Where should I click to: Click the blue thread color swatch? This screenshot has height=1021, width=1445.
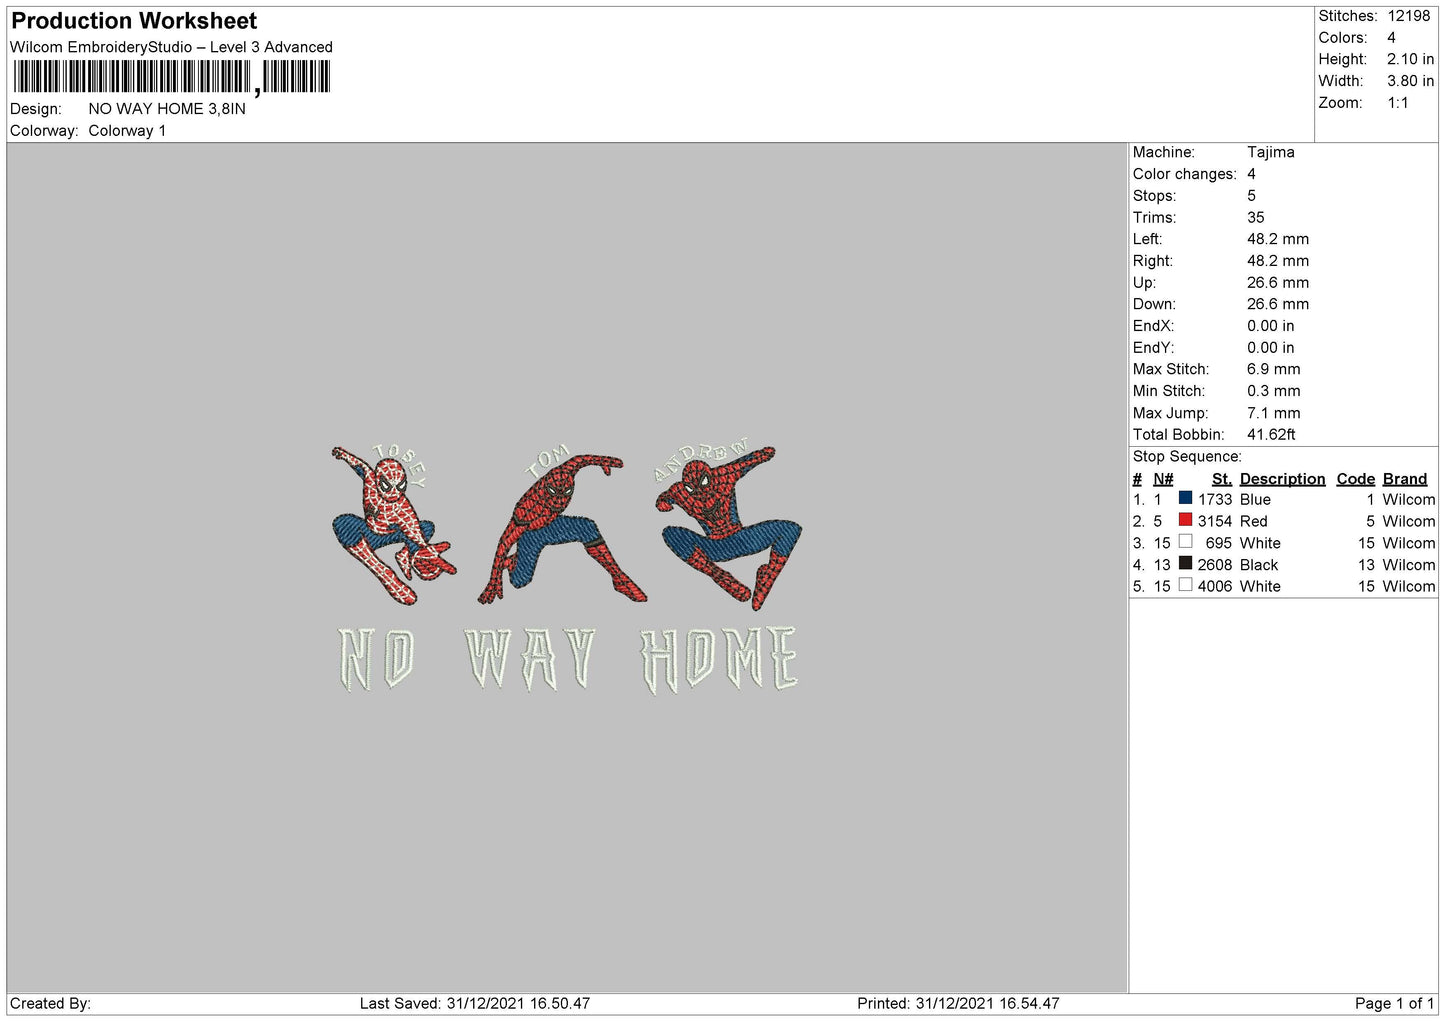(1185, 498)
